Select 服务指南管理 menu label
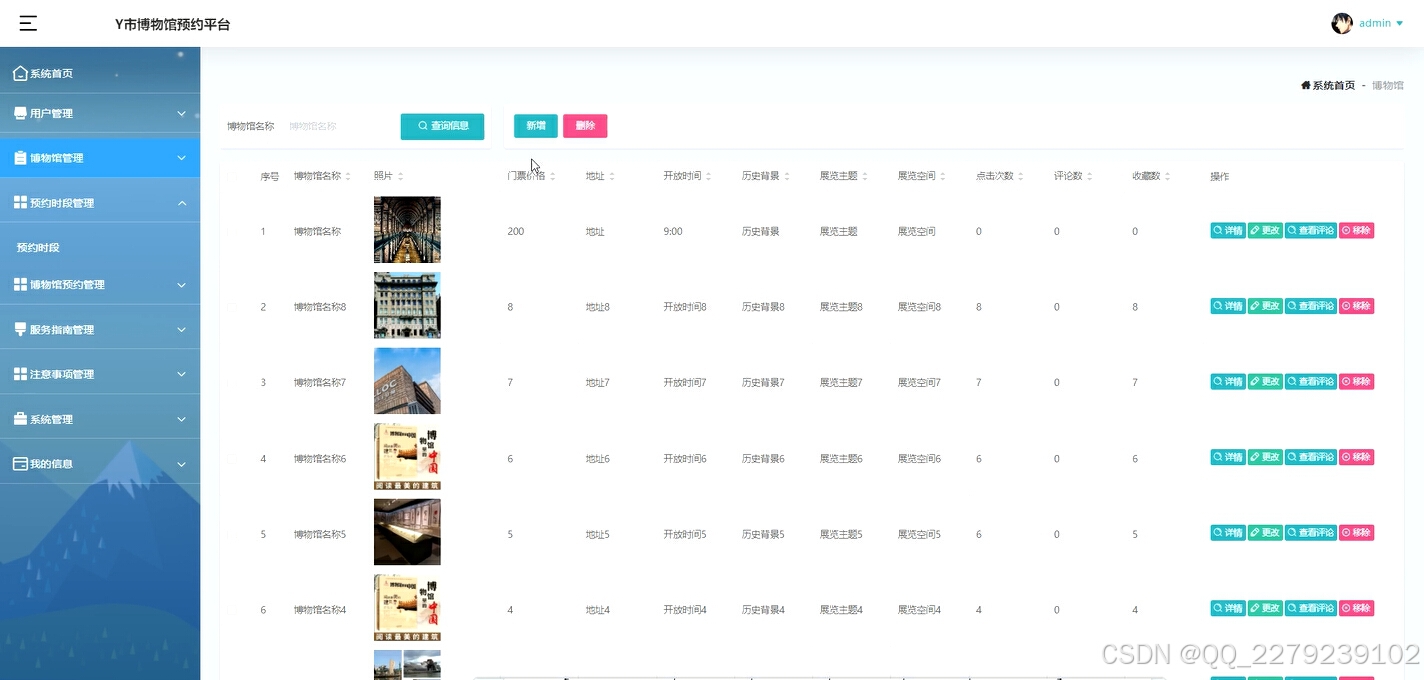Image resolution: width=1424 pixels, height=680 pixels. coord(62,329)
